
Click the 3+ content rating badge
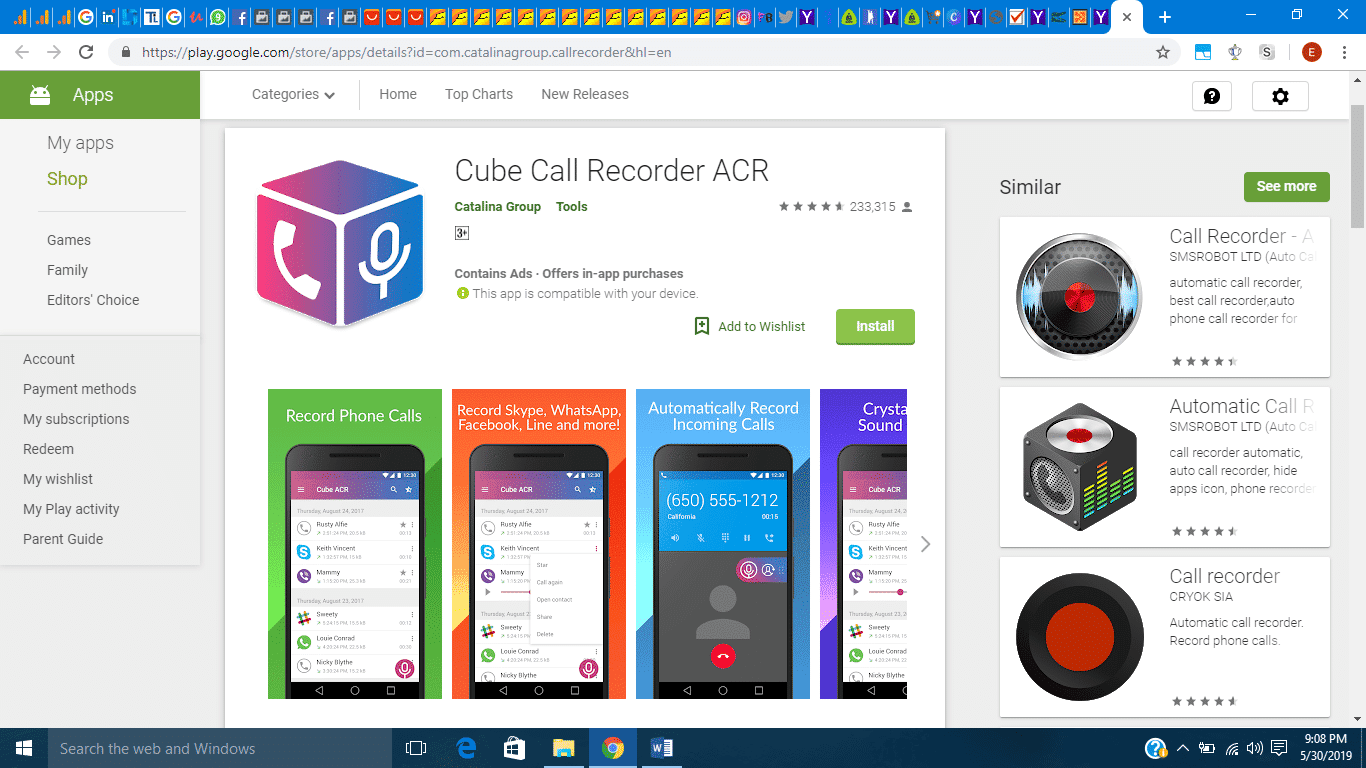462,233
